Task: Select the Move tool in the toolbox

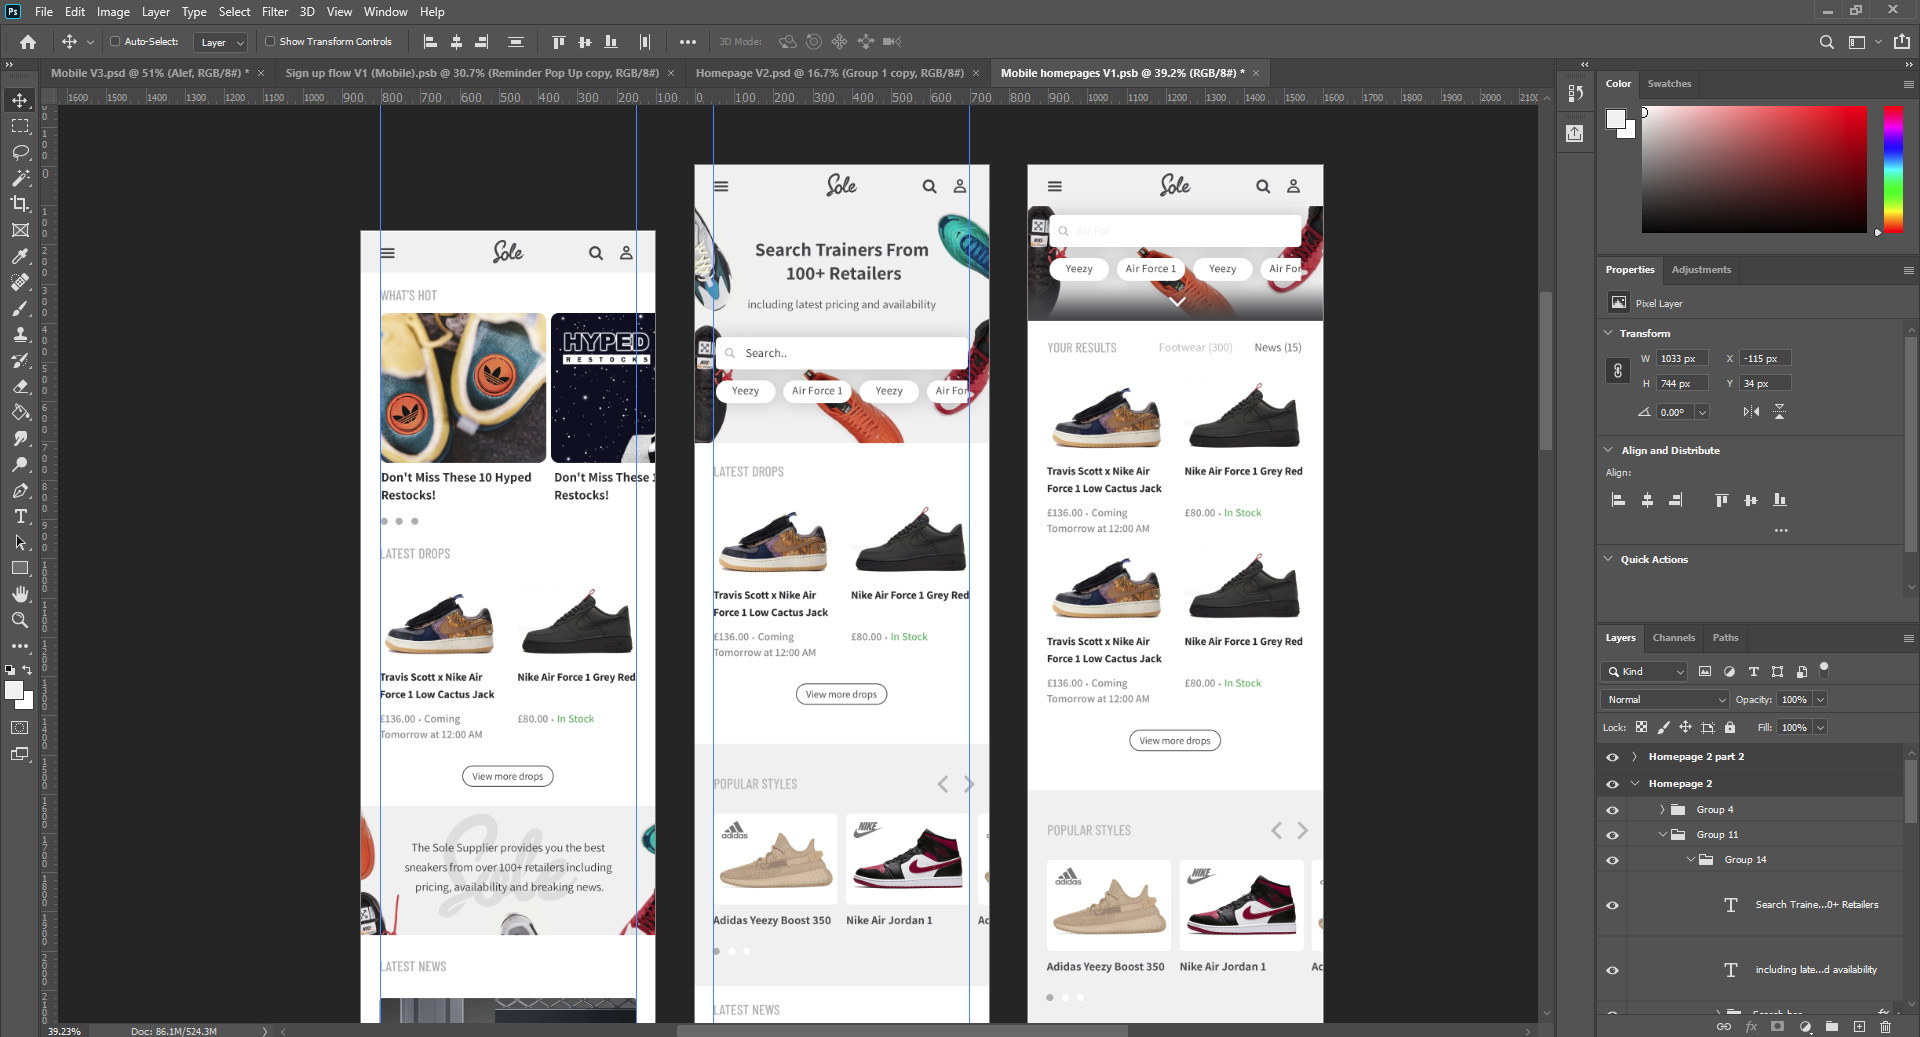Action: coord(20,100)
